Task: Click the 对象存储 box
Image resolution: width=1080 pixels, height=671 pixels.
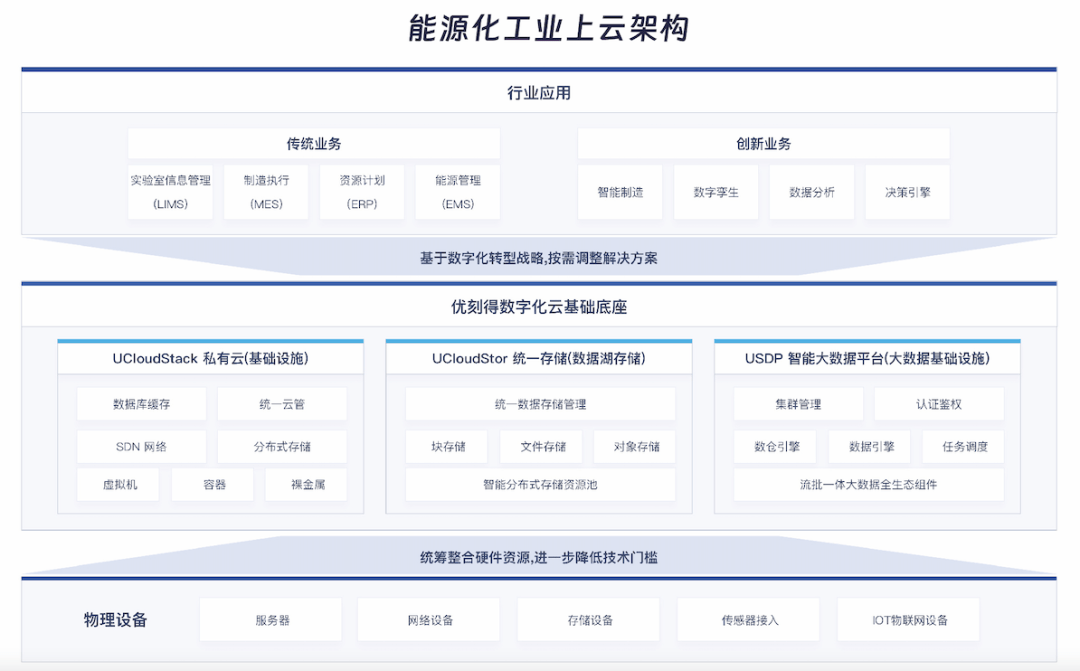Action: [x=636, y=446]
